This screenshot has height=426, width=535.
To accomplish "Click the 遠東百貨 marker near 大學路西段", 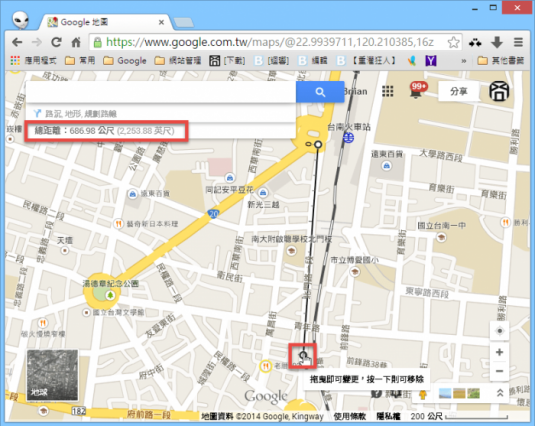I will click(x=386, y=166).
